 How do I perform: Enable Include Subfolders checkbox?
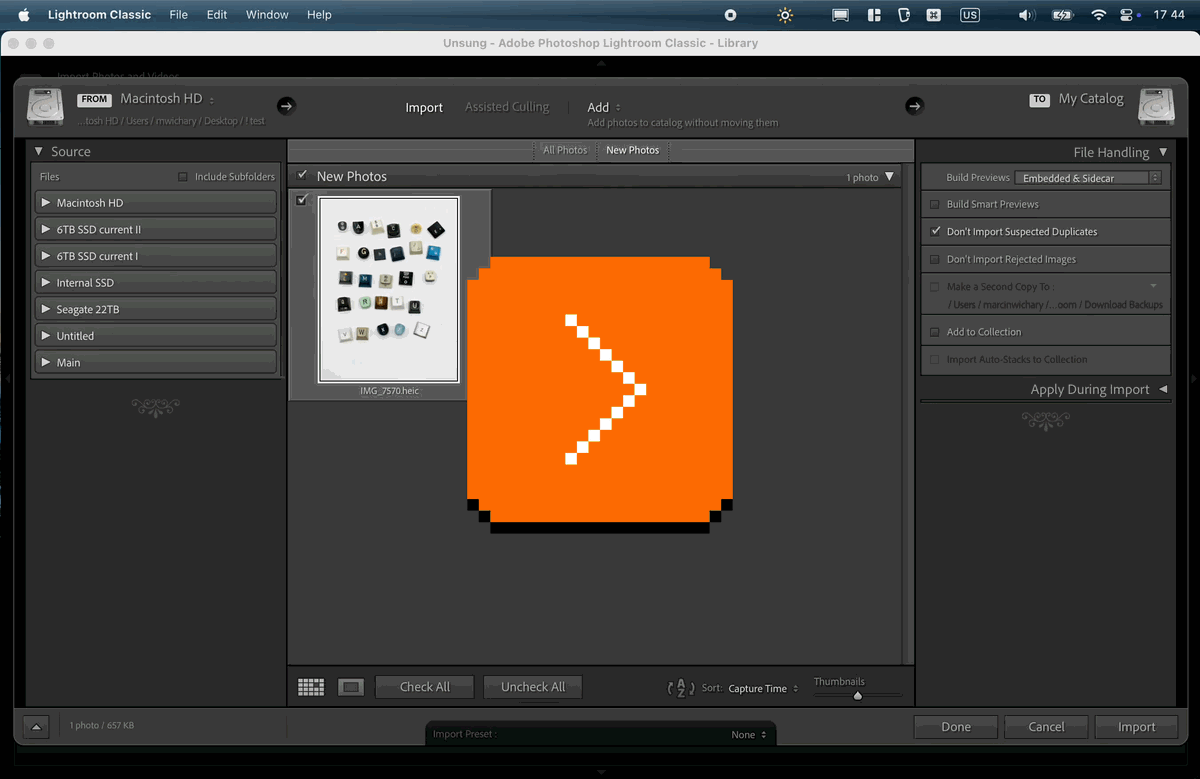point(182,177)
